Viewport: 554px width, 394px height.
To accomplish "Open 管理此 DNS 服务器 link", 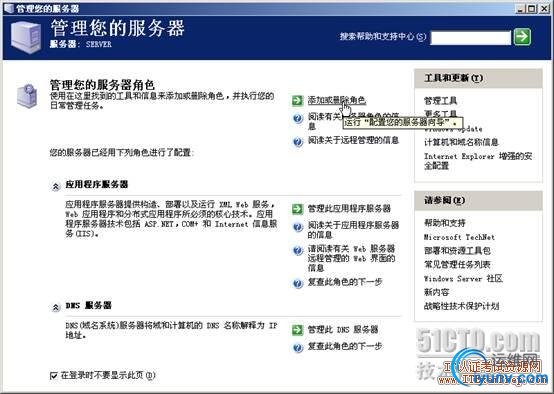I will coord(343,329).
